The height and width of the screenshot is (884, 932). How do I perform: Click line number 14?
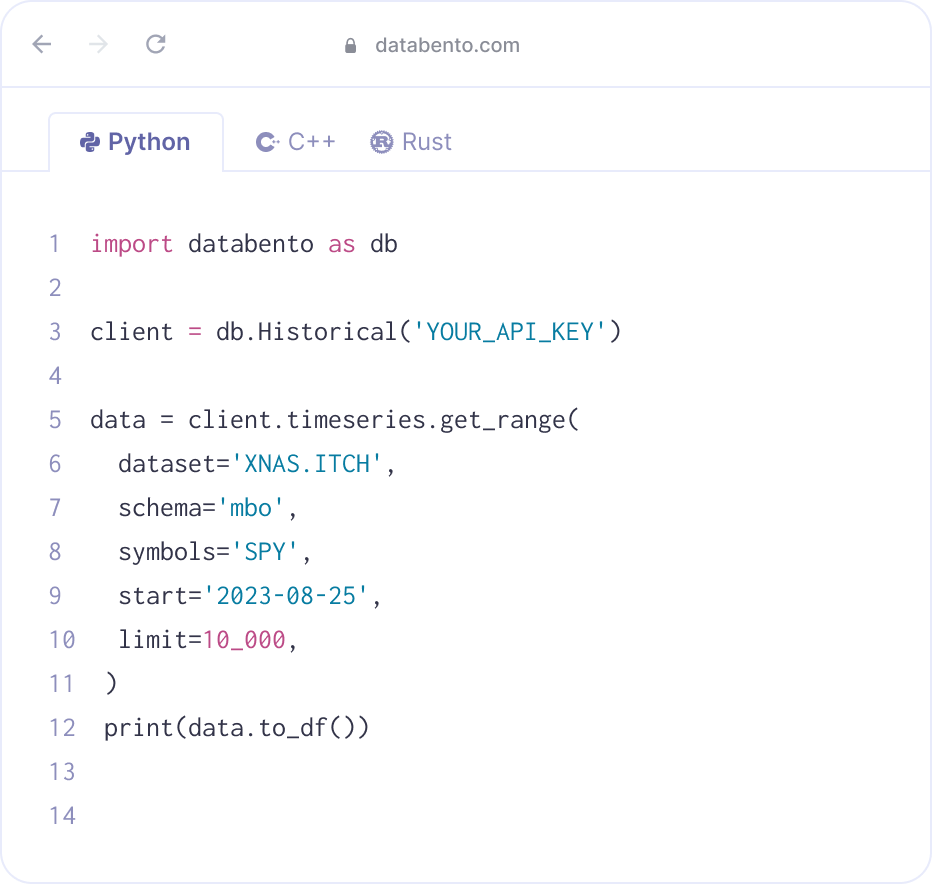click(x=62, y=816)
